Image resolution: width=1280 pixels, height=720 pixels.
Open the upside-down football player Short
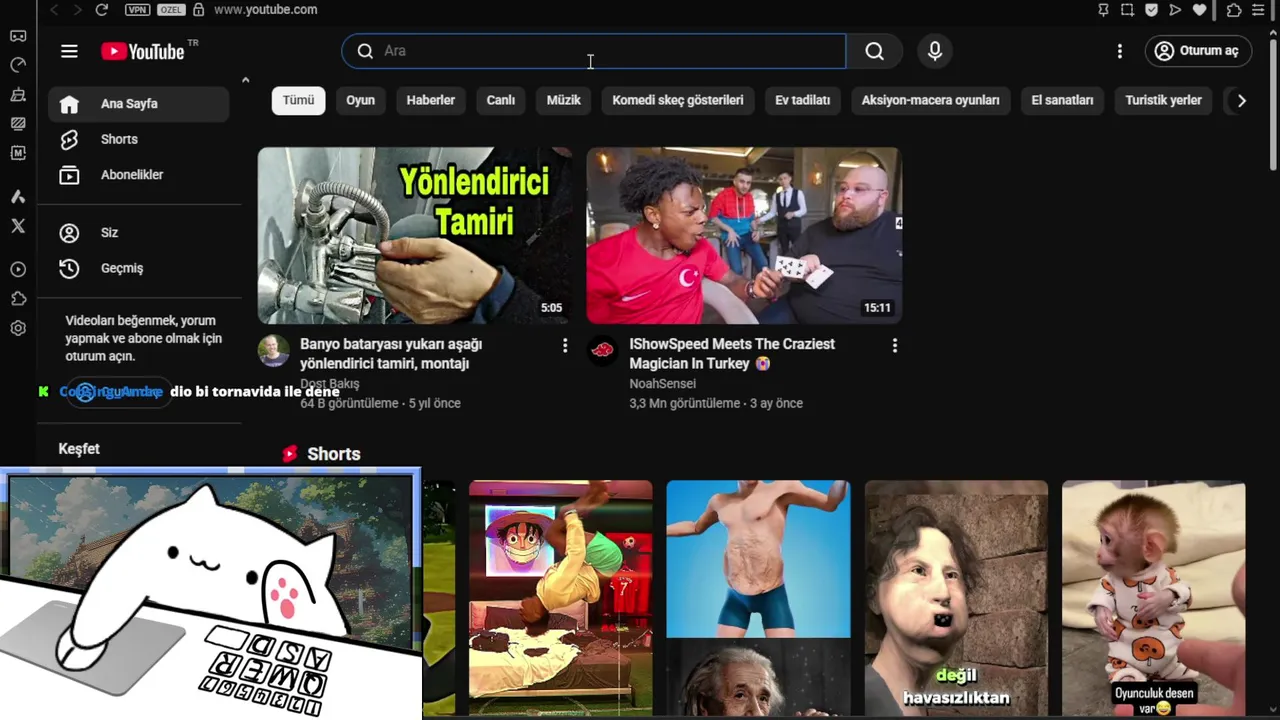pyautogui.click(x=560, y=598)
